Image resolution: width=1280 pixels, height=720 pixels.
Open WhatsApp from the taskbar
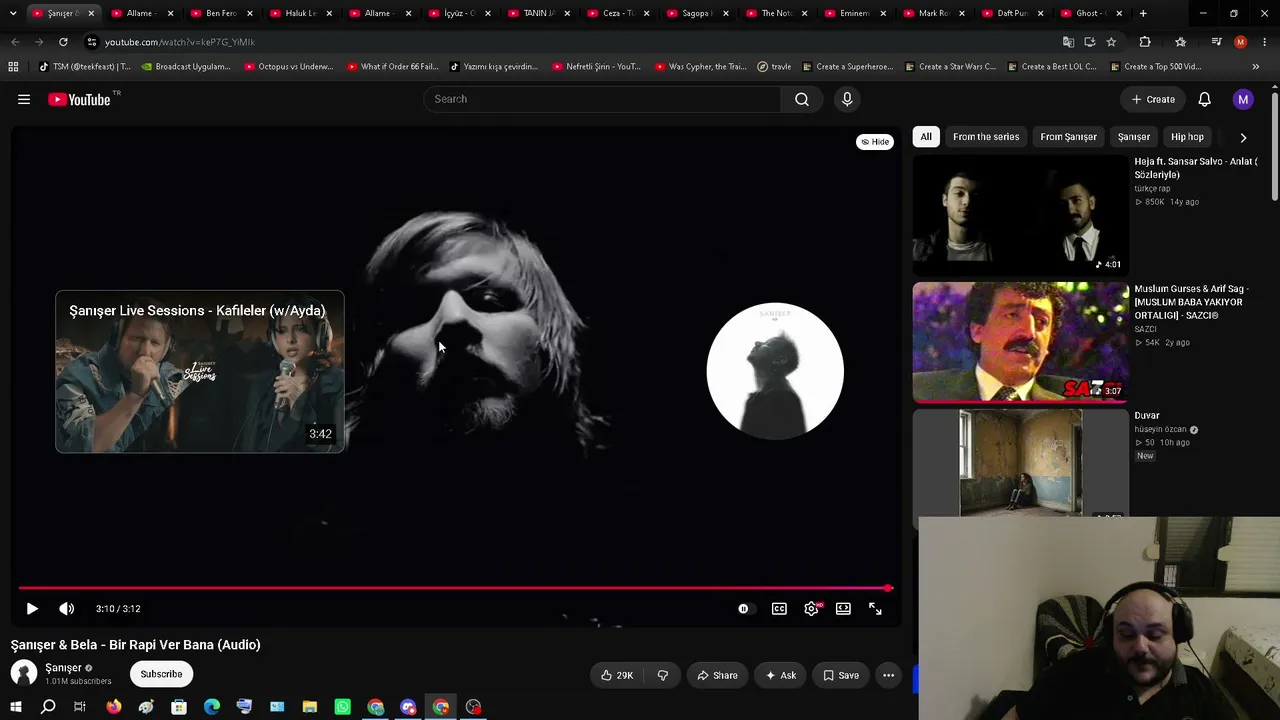click(343, 707)
